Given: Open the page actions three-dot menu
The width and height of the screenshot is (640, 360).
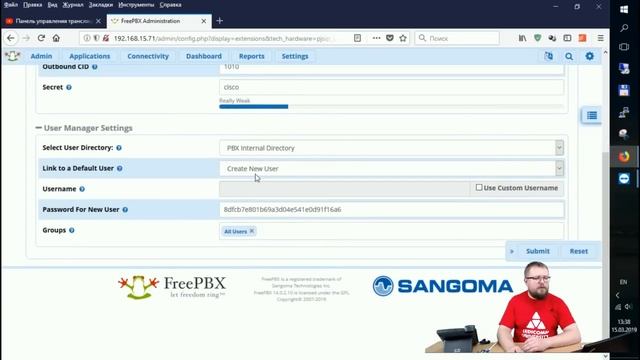Looking at the screenshot, I should point(376,38).
